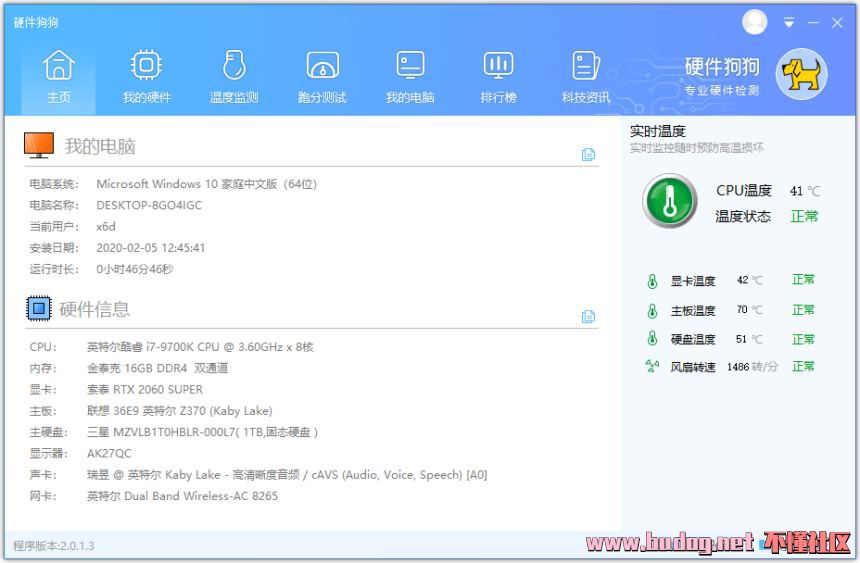Screen dimensions: 860x563
Task: Copy 我的电脑 info using copy icon
Action: pyautogui.click(x=588, y=155)
